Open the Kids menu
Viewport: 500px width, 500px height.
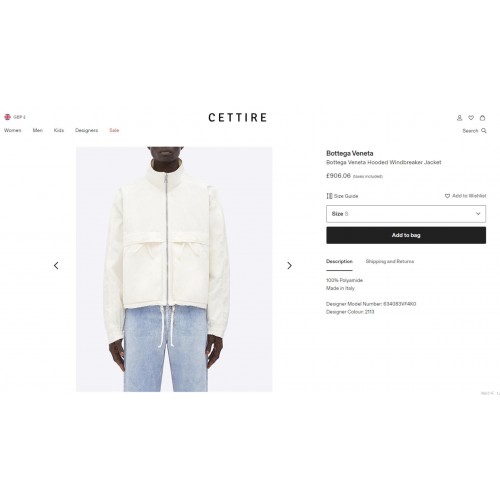coord(59,130)
